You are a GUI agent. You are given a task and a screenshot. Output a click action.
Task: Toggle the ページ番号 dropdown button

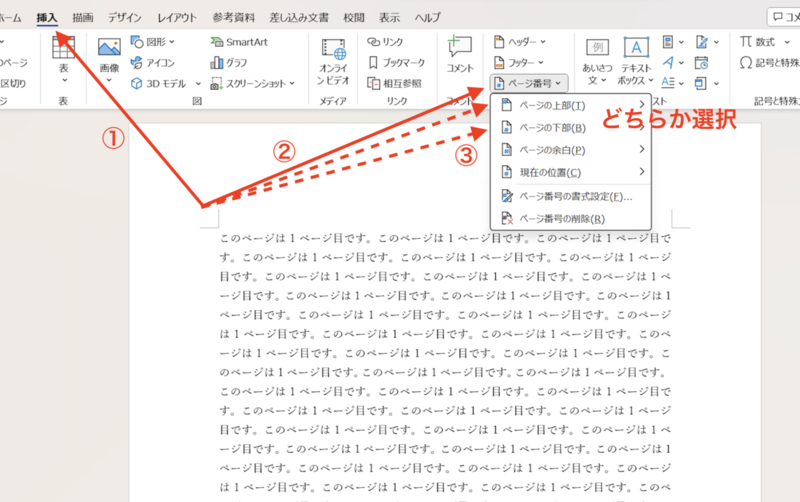coord(529,83)
